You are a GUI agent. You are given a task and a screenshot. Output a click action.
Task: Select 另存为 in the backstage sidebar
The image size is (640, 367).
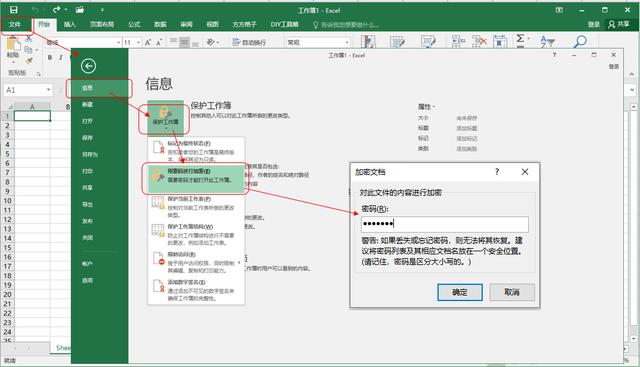point(100,154)
